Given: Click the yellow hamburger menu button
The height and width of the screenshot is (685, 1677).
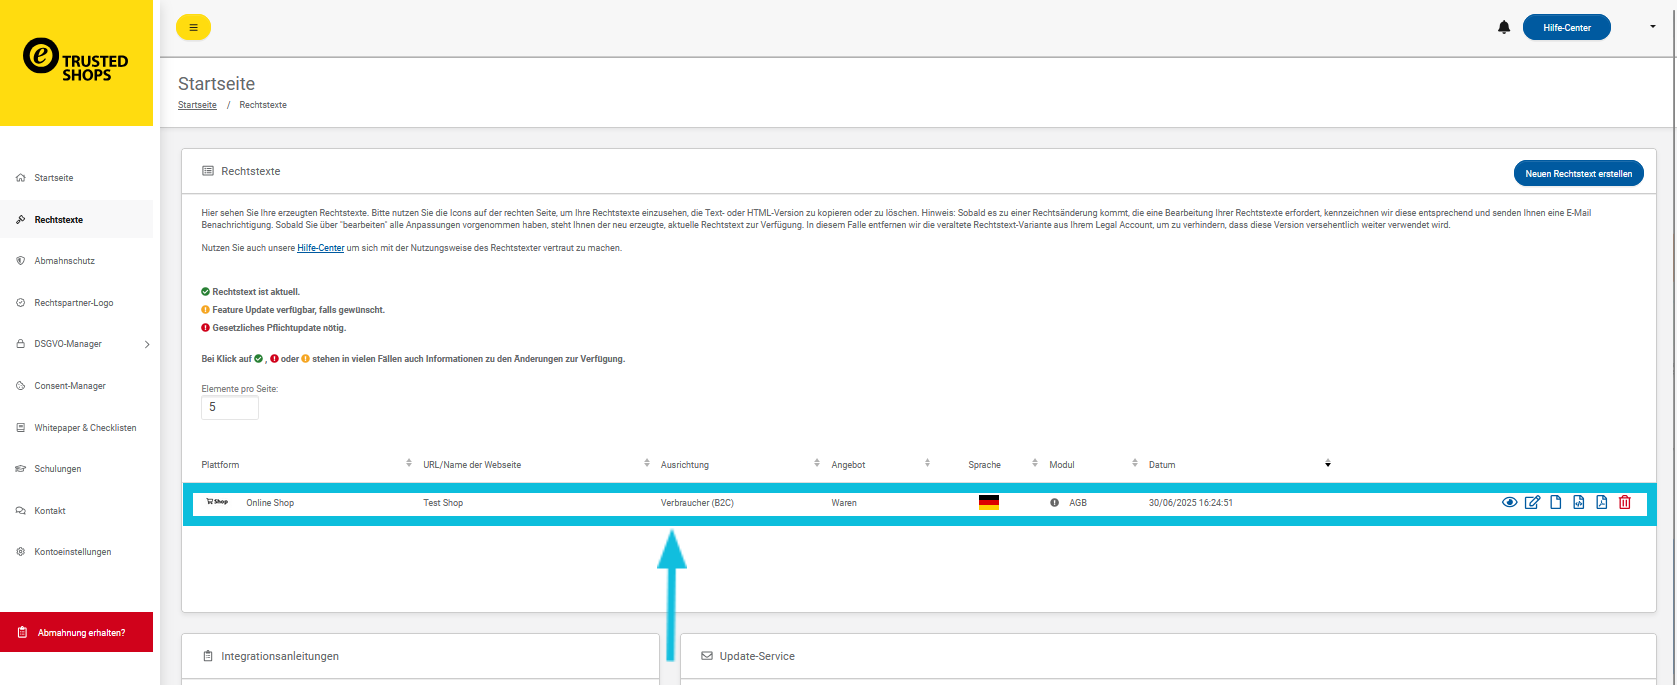Looking at the screenshot, I should point(193,27).
